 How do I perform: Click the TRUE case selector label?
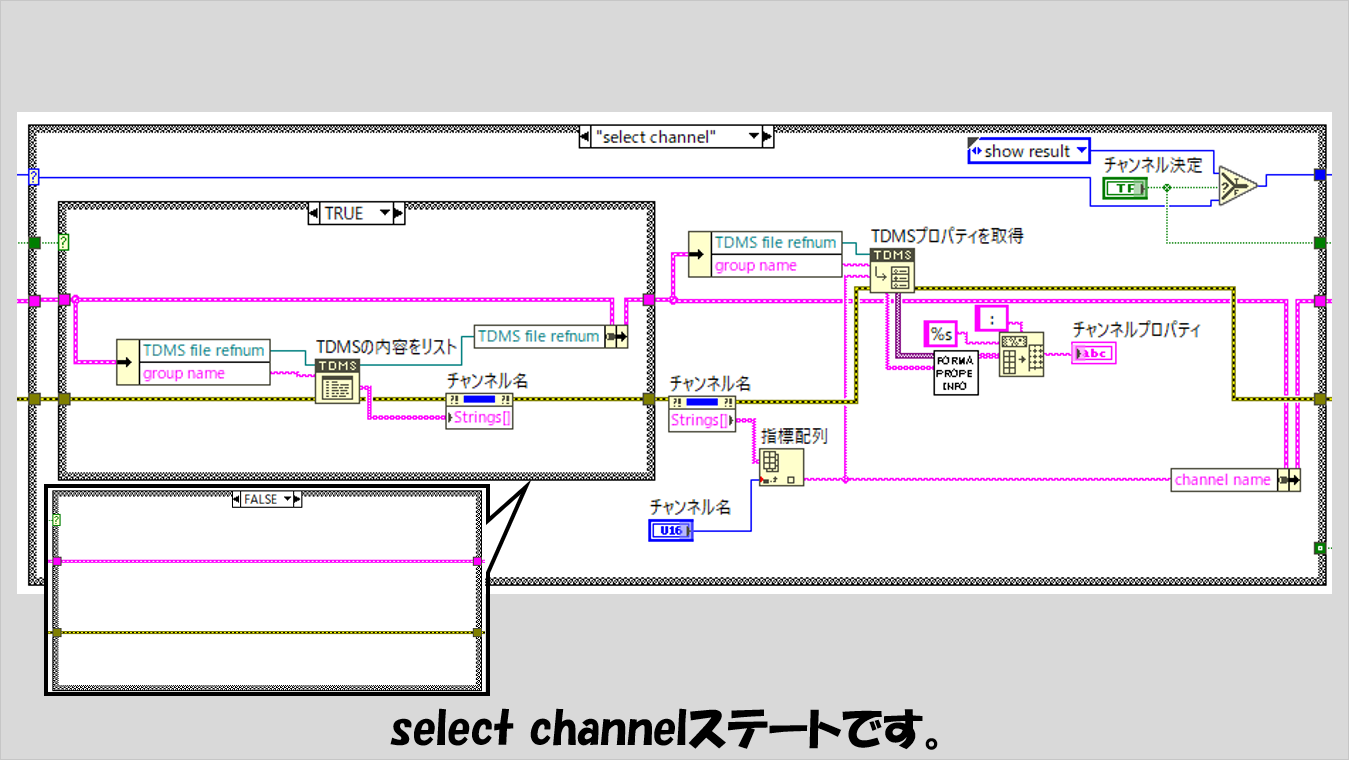[x=344, y=213]
